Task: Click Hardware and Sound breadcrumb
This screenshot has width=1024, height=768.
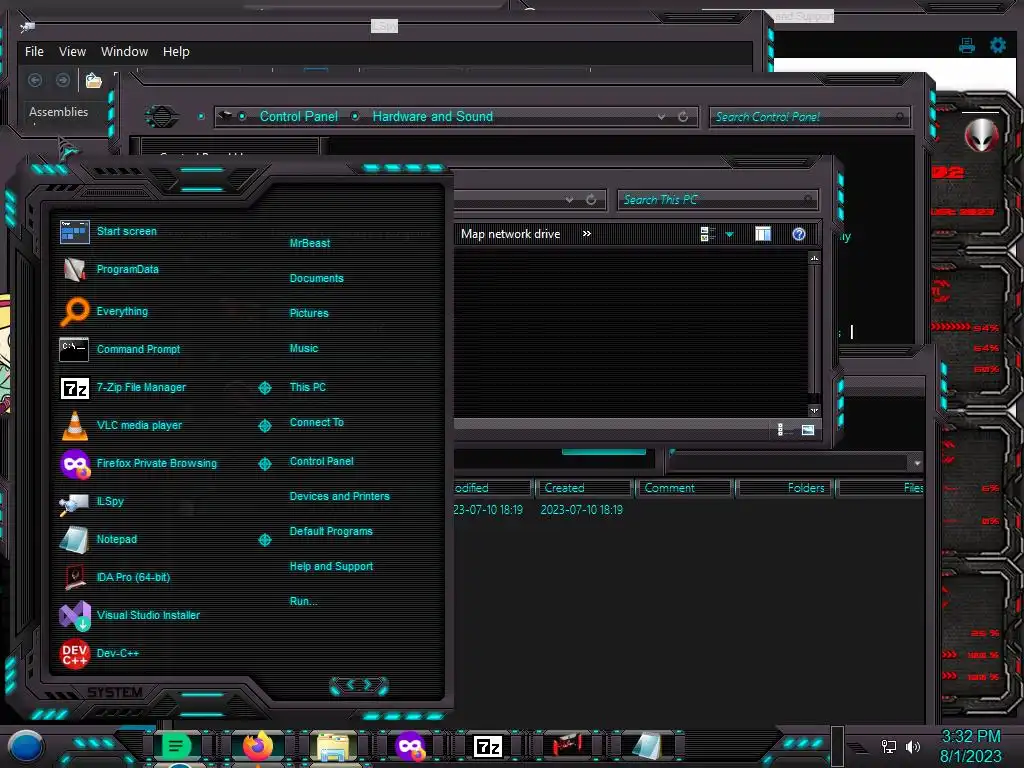Action: click(432, 116)
